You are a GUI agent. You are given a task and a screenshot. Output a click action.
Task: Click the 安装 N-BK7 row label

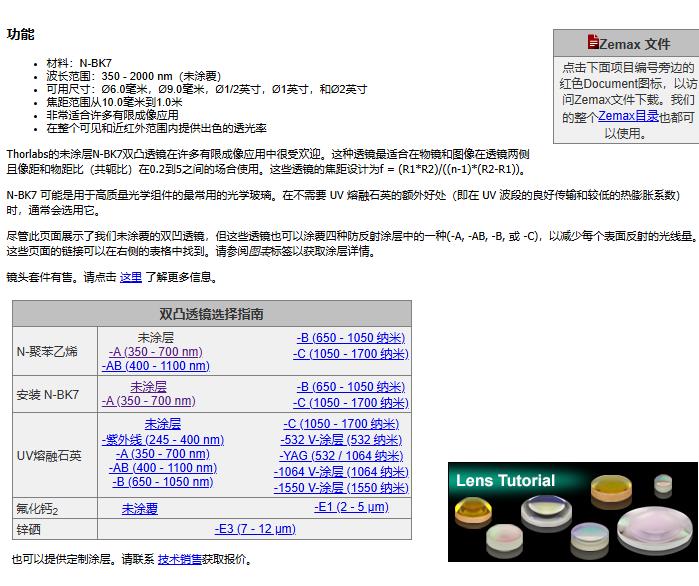pos(48,395)
